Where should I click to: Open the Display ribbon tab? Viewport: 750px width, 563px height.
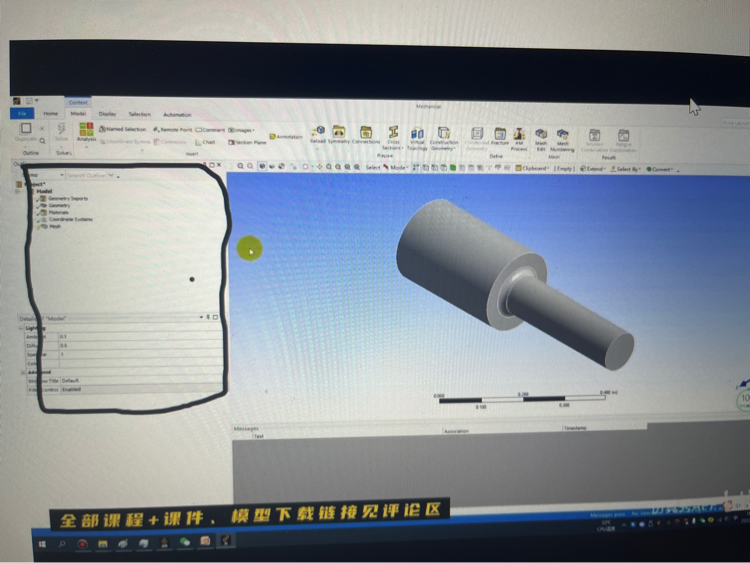coord(107,114)
